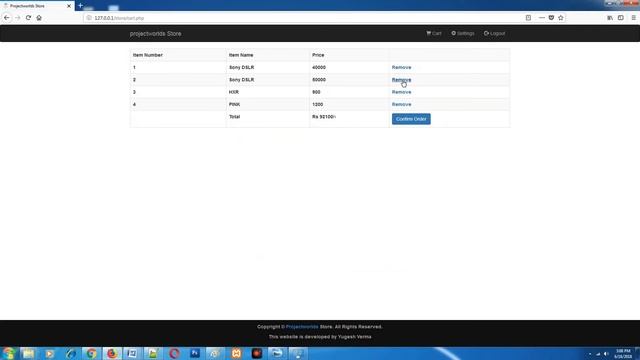Open File Explorer from the taskbar
The image size is (640, 360).
point(29,353)
